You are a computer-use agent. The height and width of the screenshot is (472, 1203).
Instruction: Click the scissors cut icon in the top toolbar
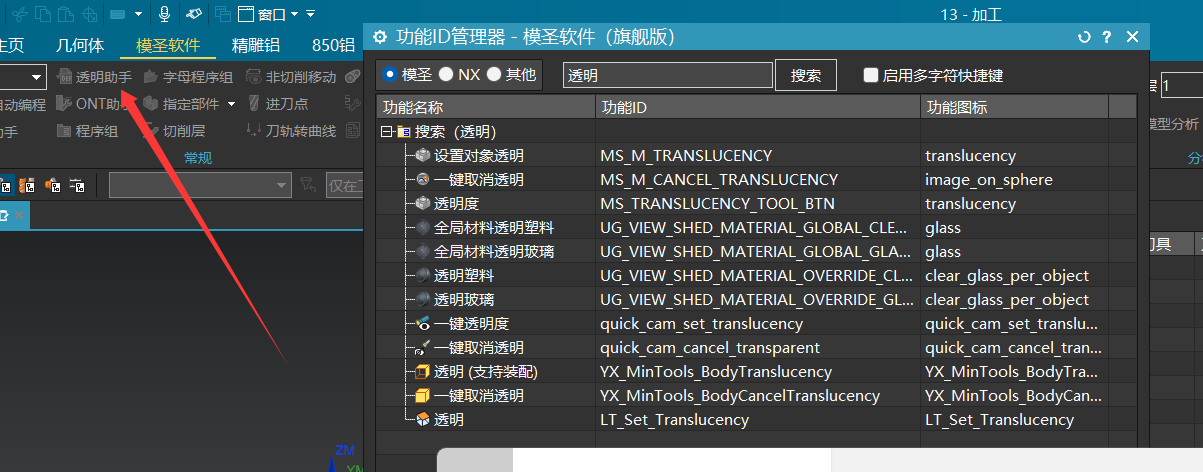point(18,14)
